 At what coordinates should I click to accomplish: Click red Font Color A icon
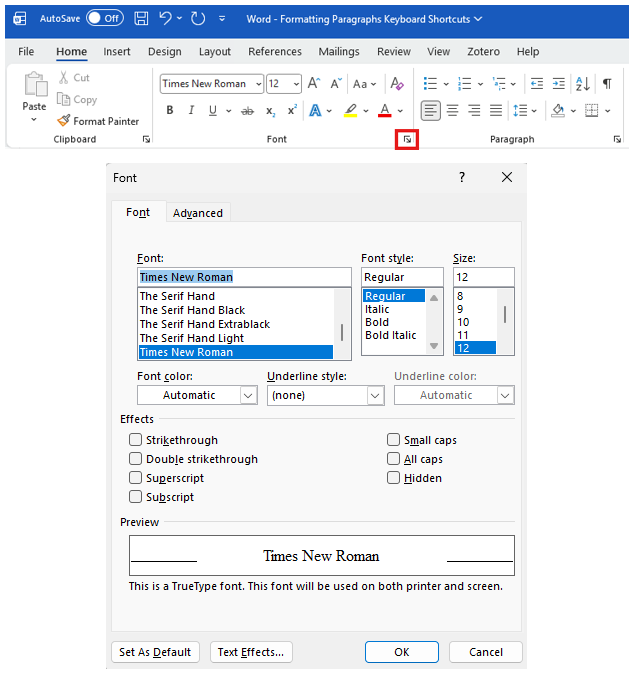point(385,110)
